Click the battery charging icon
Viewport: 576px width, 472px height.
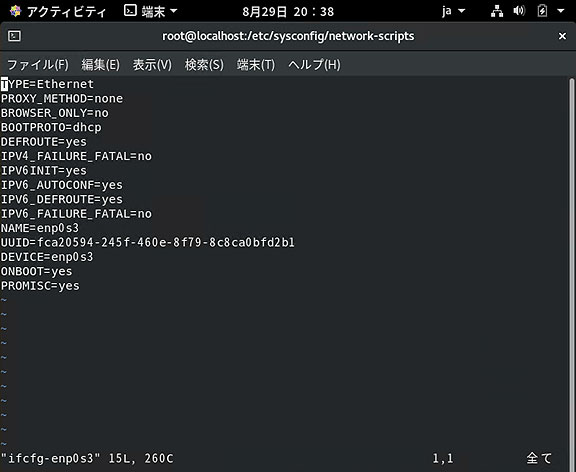[542, 11]
